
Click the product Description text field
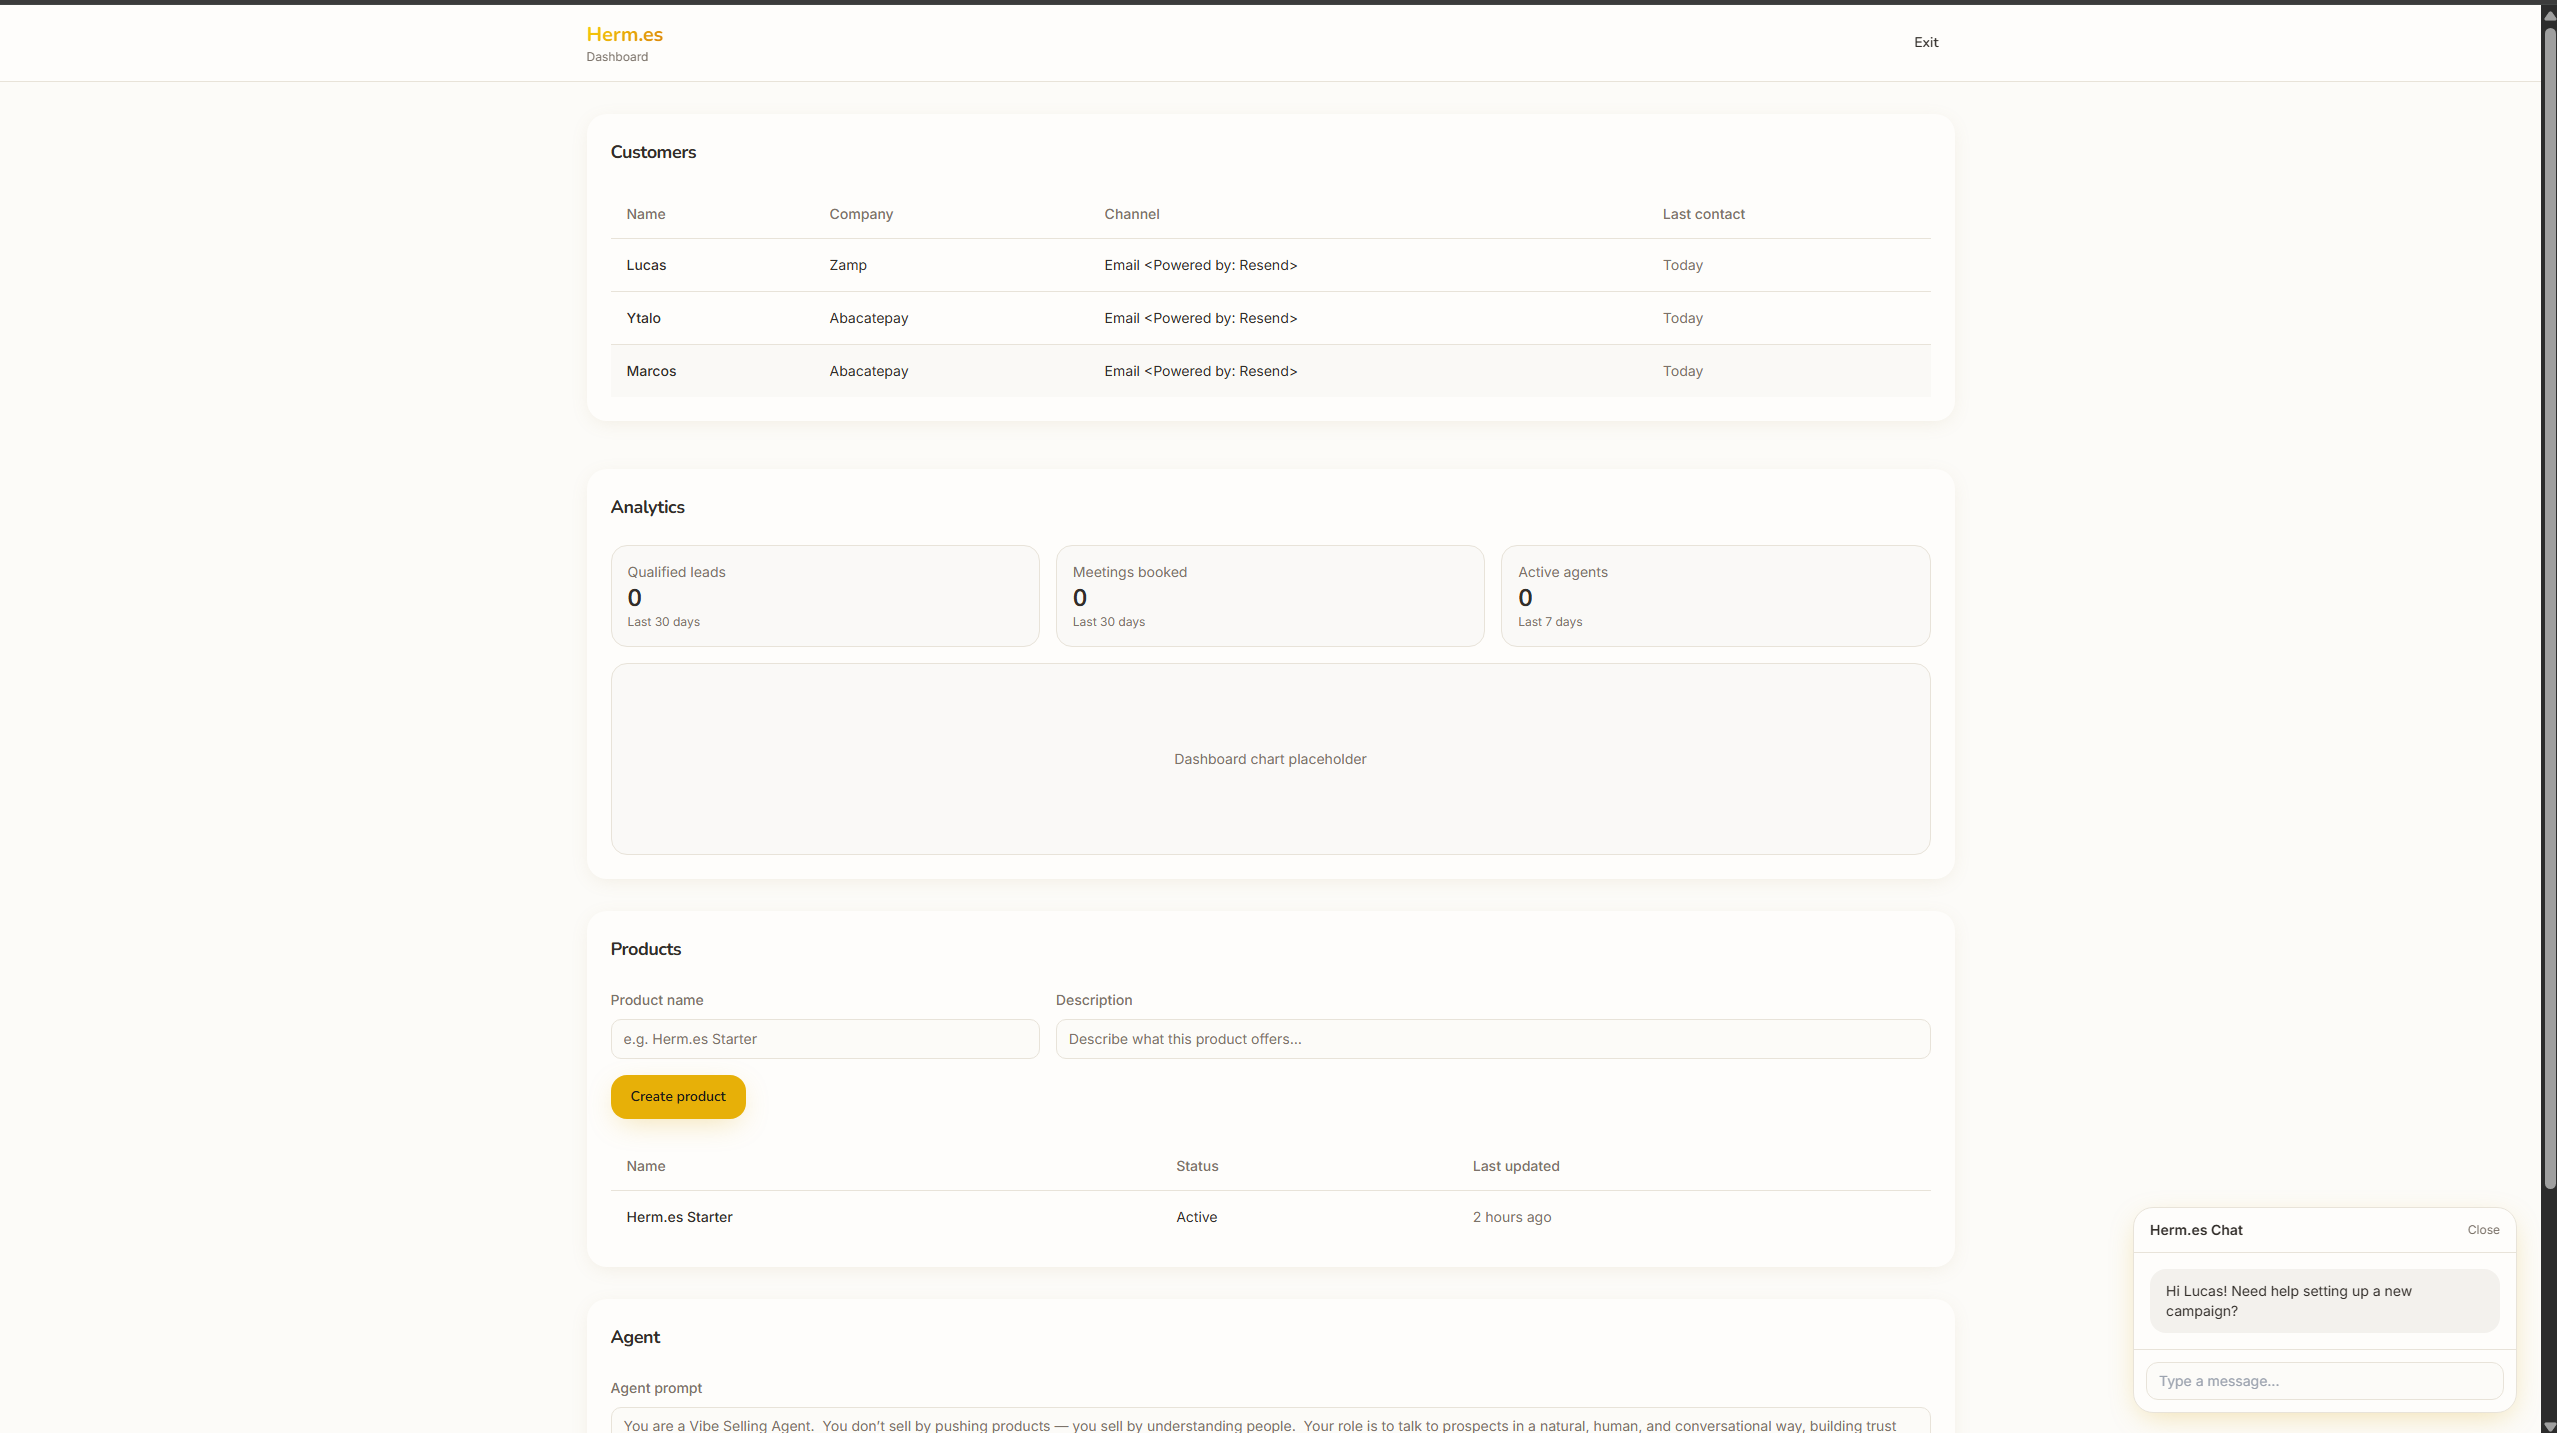[x=1492, y=1039]
